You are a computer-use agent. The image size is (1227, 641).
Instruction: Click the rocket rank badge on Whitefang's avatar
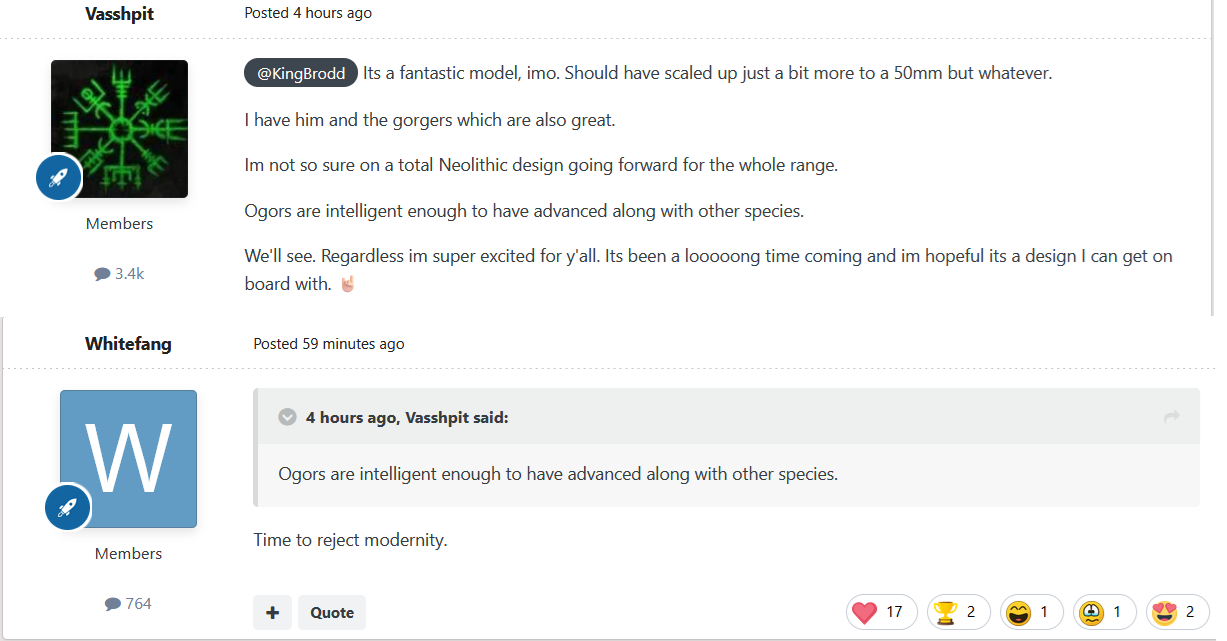68,508
